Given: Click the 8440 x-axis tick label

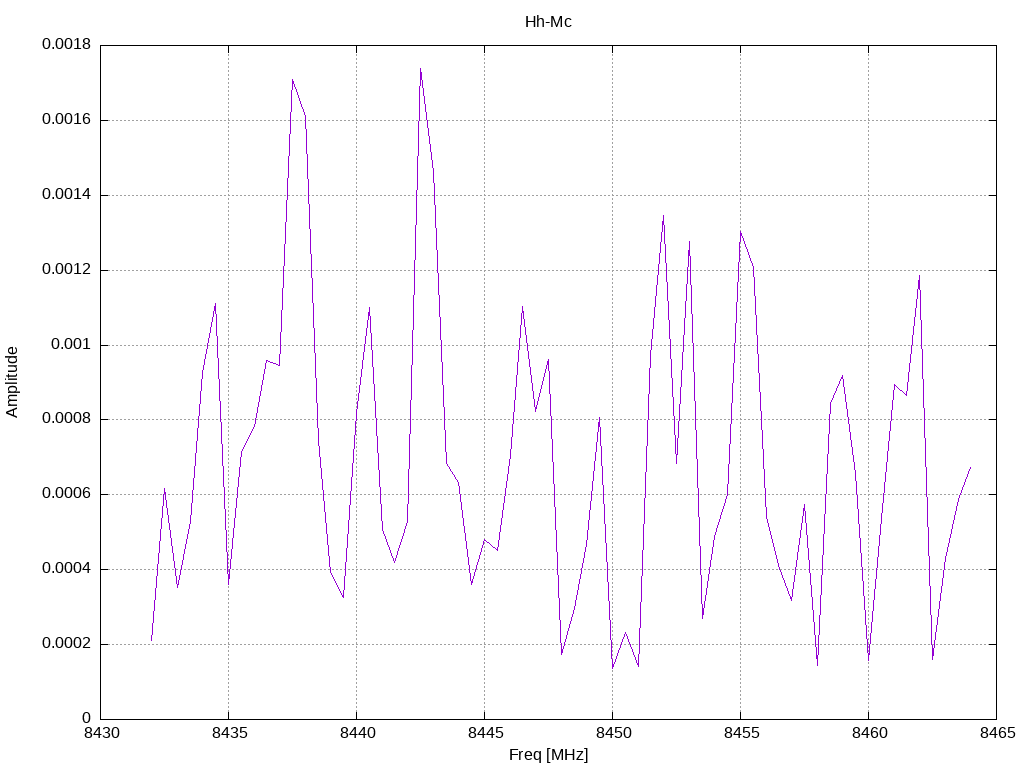Looking at the screenshot, I should point(358,733).
